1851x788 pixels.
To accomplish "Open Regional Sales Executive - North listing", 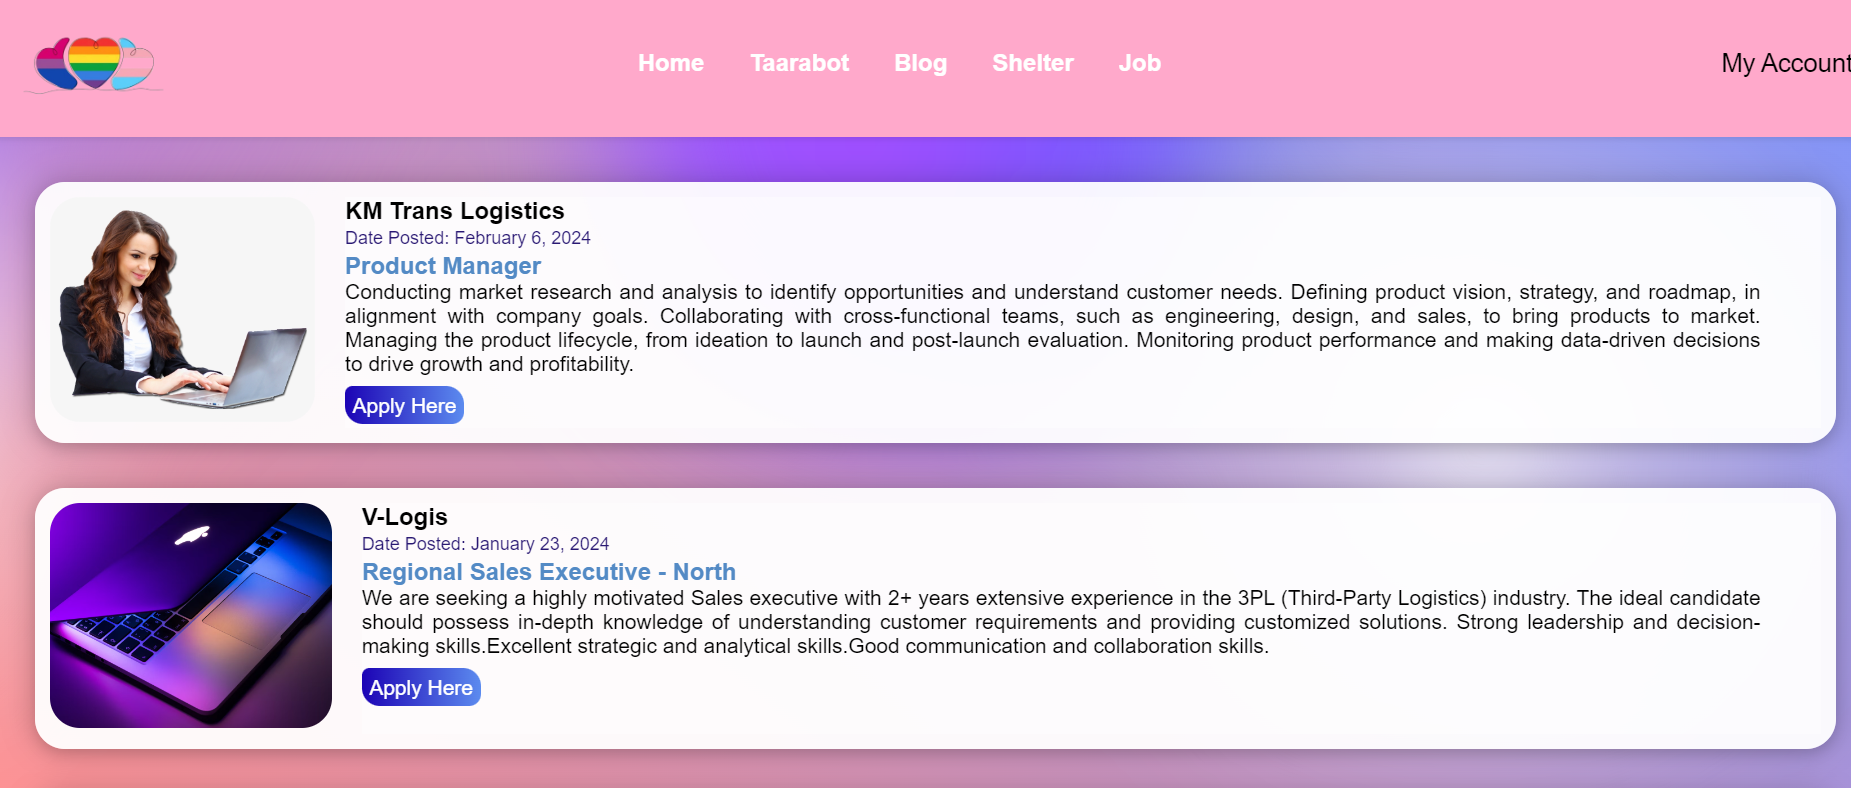I will pos(549,572).
